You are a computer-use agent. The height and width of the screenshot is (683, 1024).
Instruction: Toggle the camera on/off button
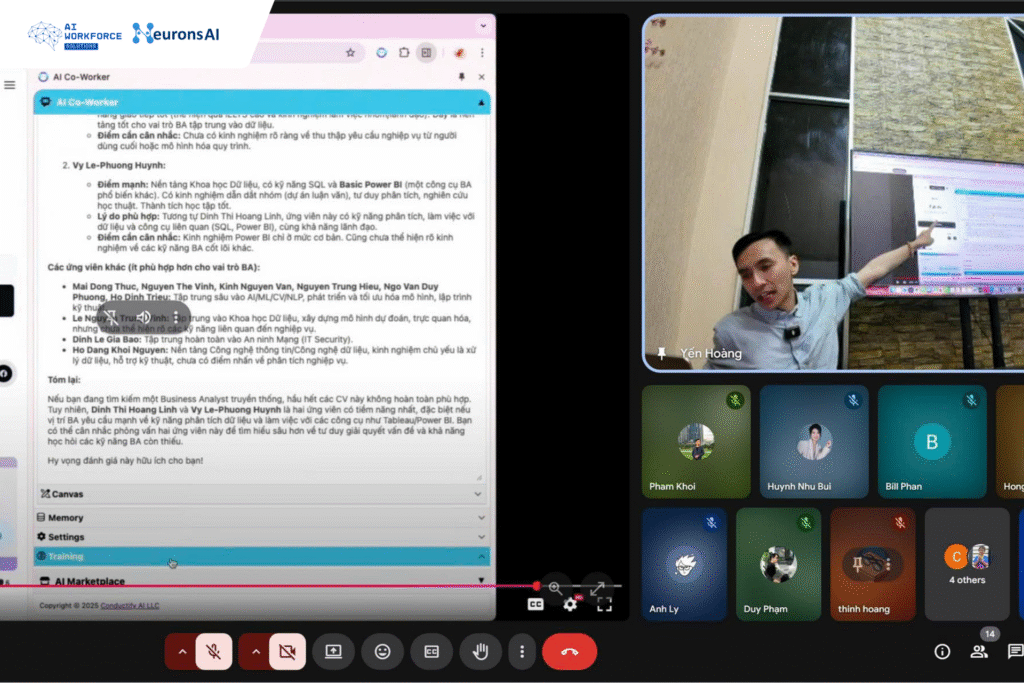click(x=287, y=651)
